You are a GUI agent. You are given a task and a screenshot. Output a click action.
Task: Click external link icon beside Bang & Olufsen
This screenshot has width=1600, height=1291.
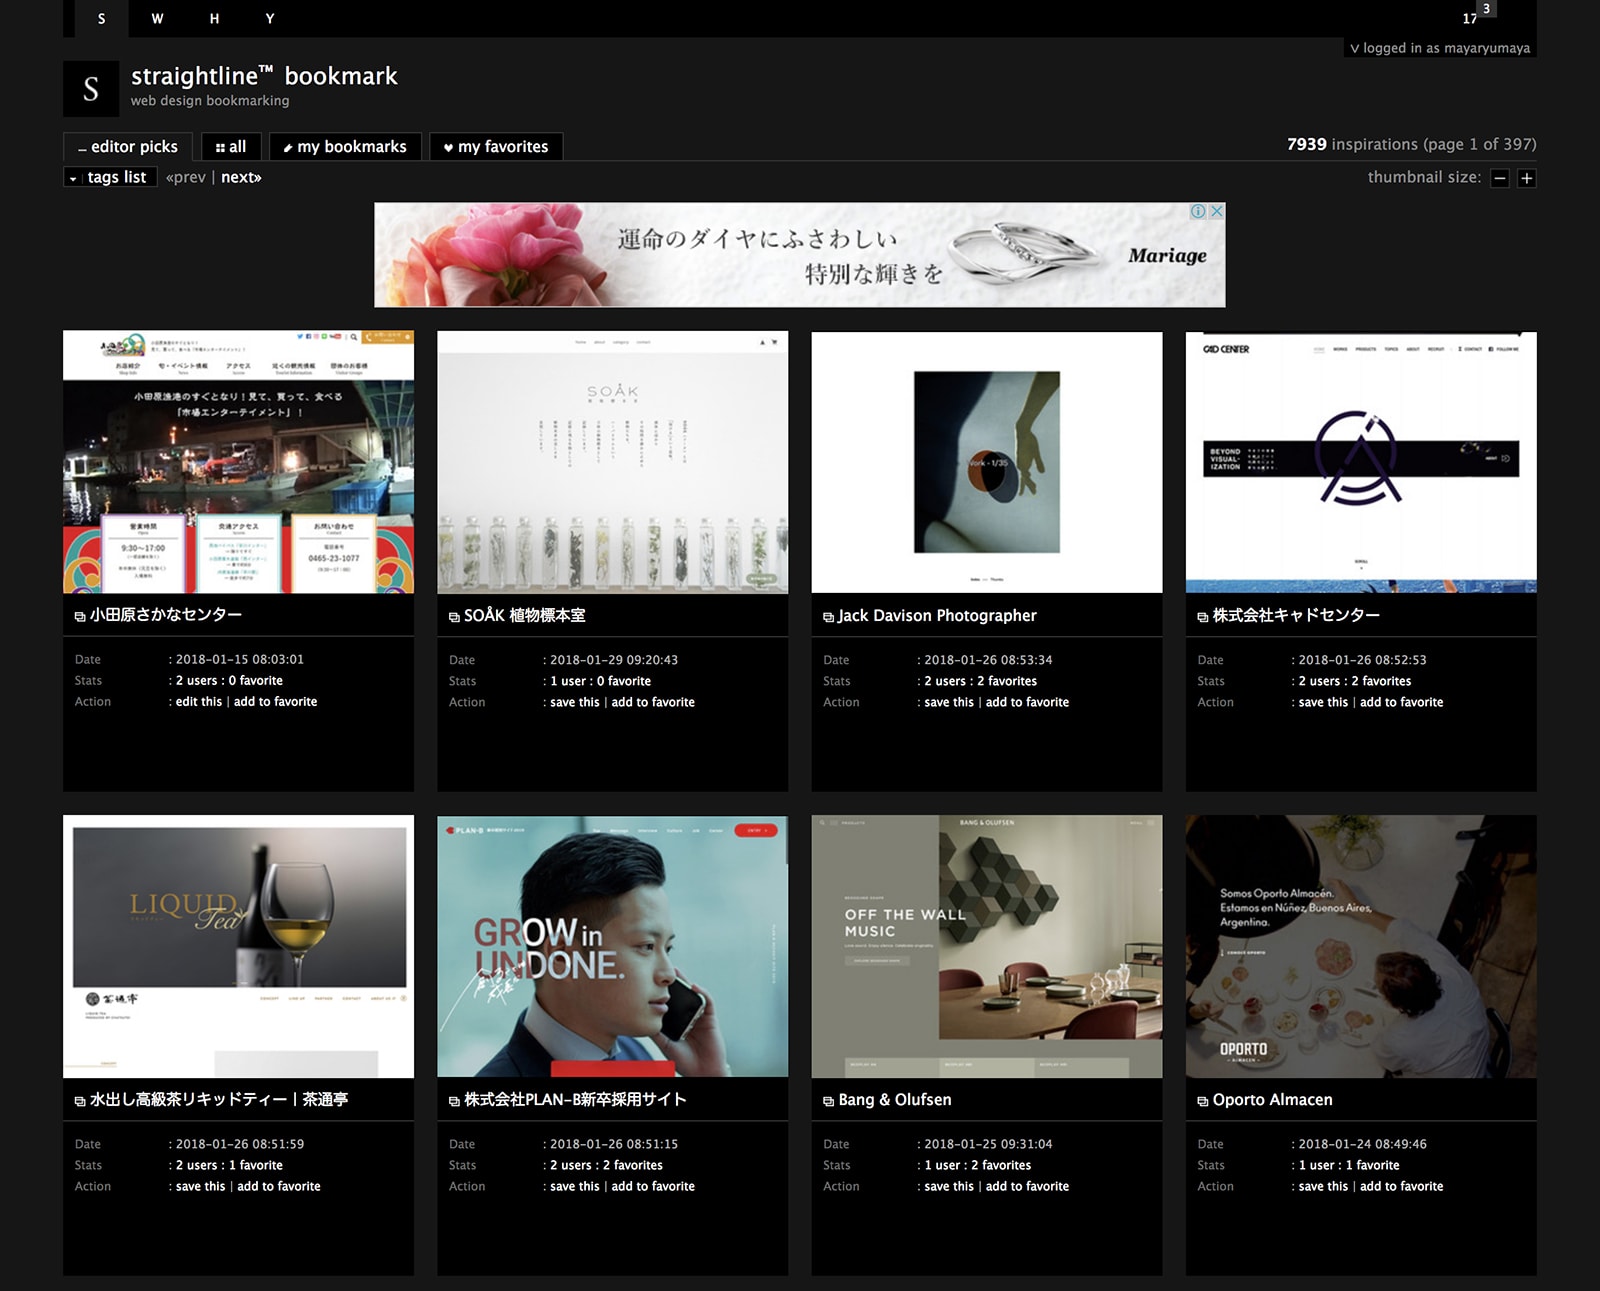pos(828,1101)
